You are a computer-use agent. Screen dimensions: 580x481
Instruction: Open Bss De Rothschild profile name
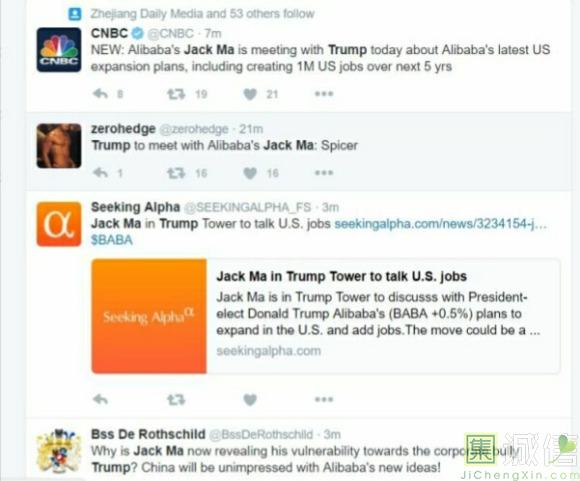148,434
